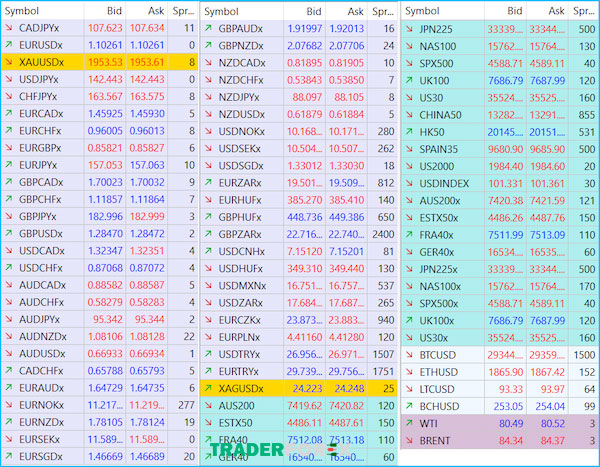The height and width of the screenshot is (467, 600).
Task: Click XAGUSDx bid price 24.223
Action: [307, 389]
